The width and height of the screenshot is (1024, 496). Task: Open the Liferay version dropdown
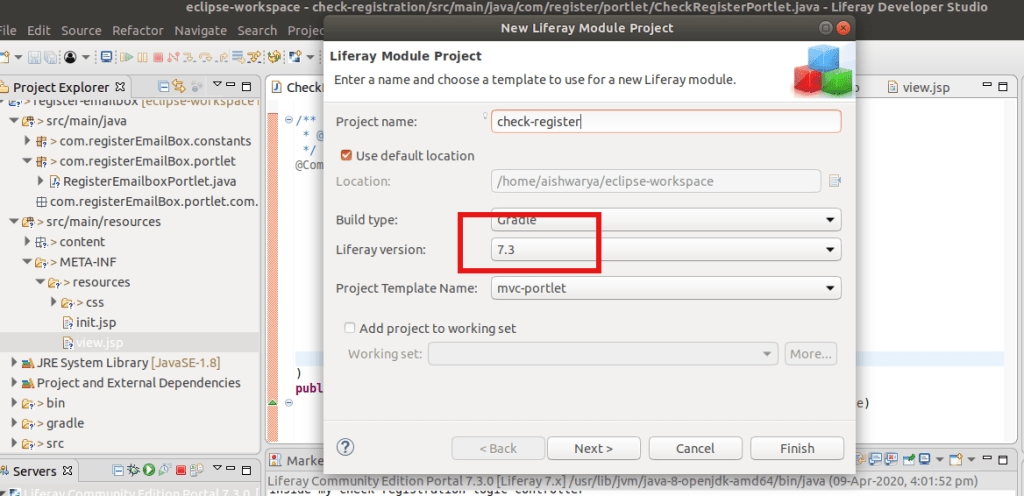(666, 250)
